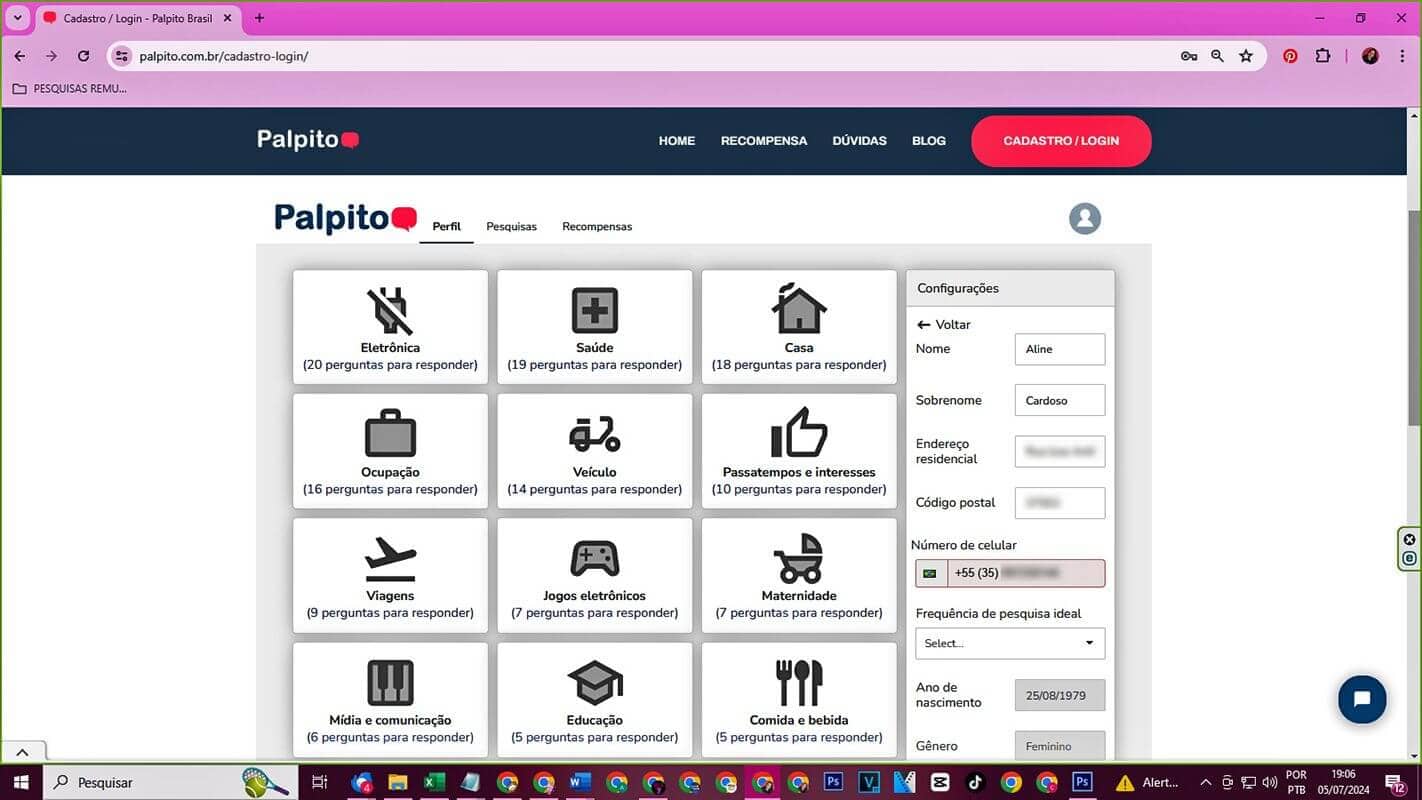This screenshot has width=1422, height=800.
Task: Click the Gênero field
Action: pos(1060,746)
